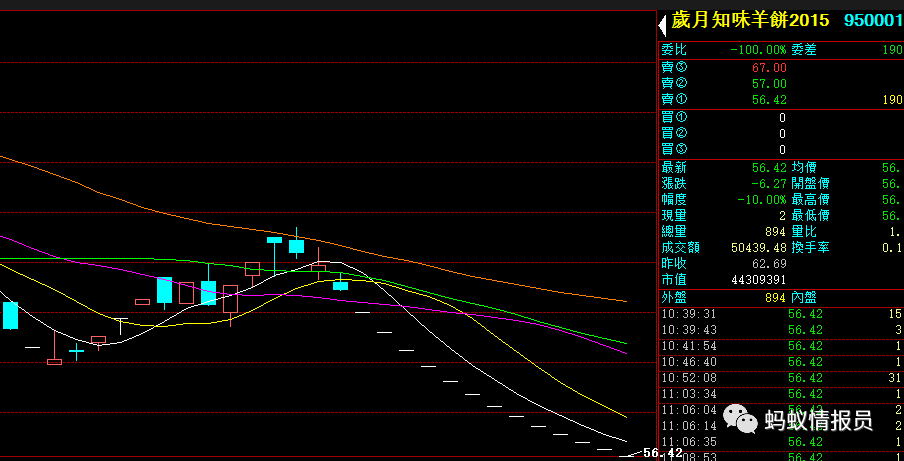Select the 894 value in the 外盤 row
The height and width of the screenshot is (461, 904).
coord(775,298)
